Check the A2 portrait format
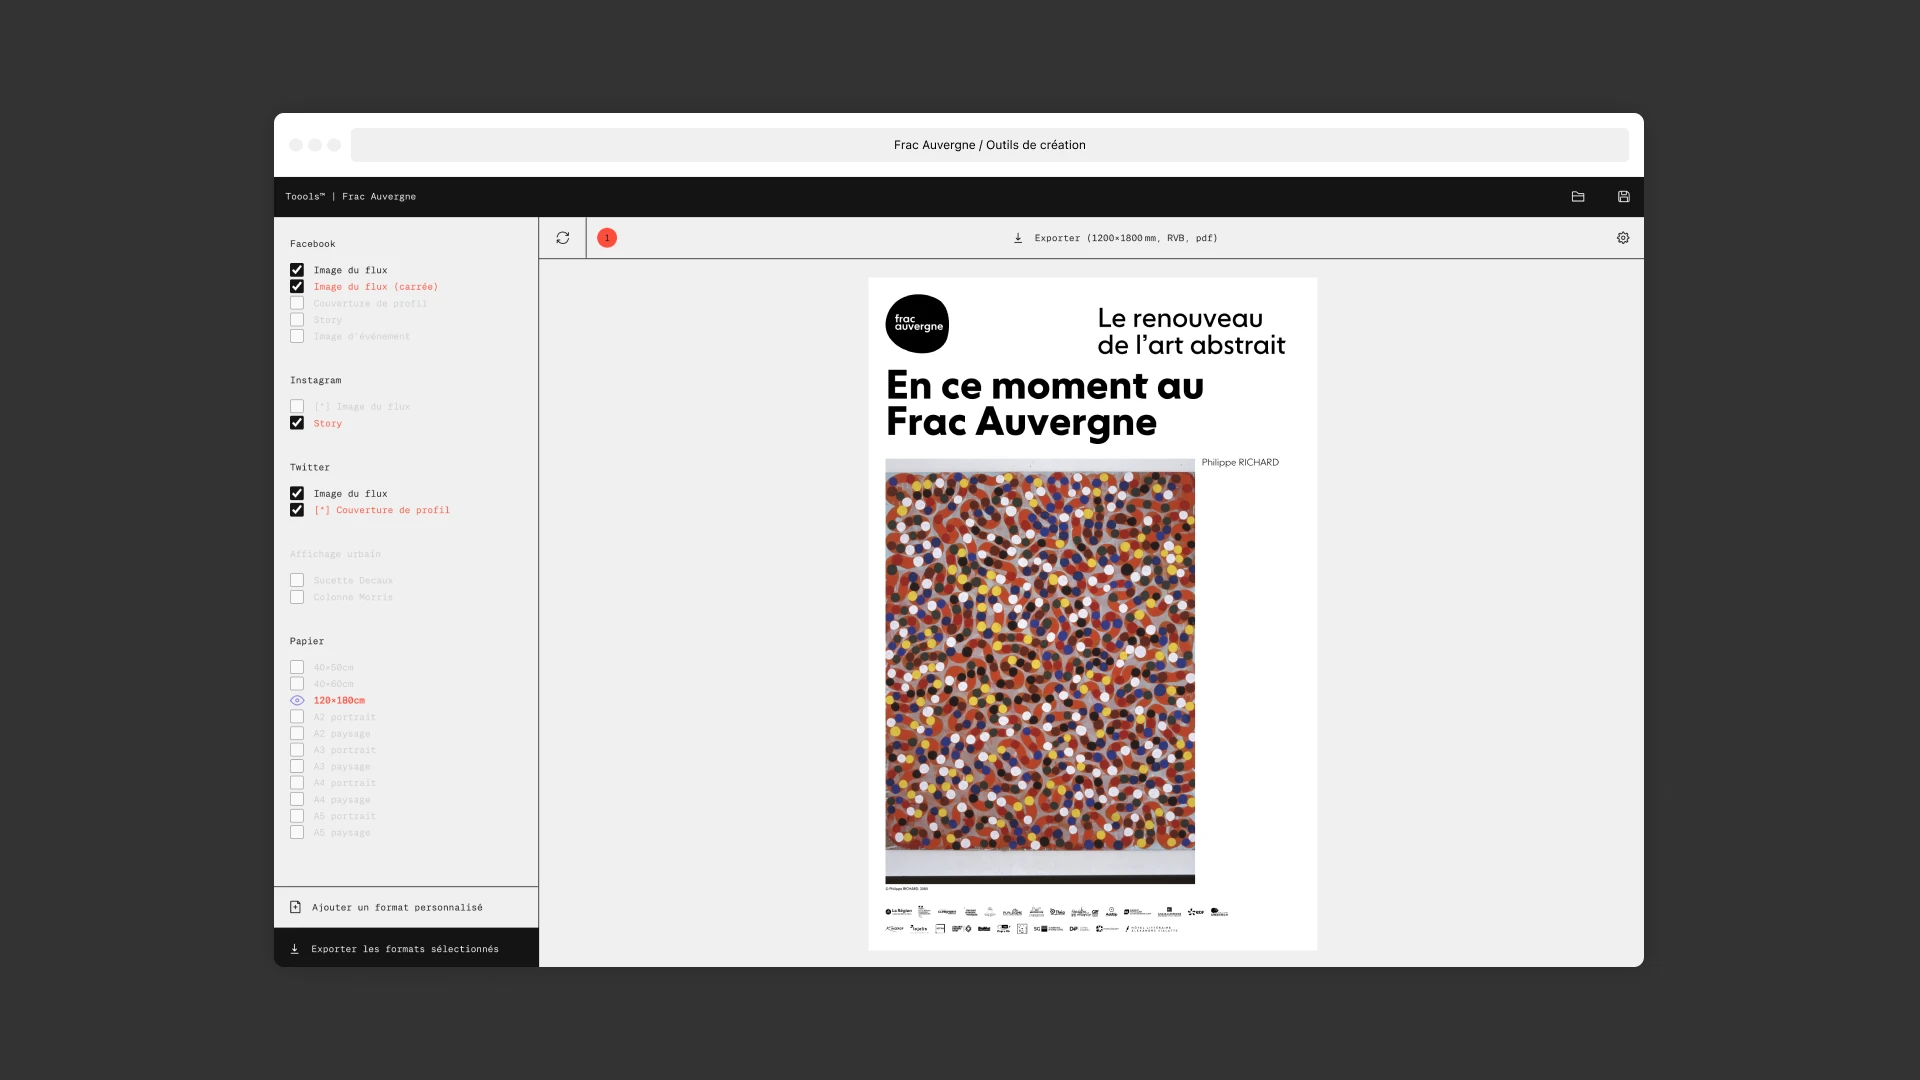The height and width of the screenshot is (1080, 1920). [x=297, y=717]
